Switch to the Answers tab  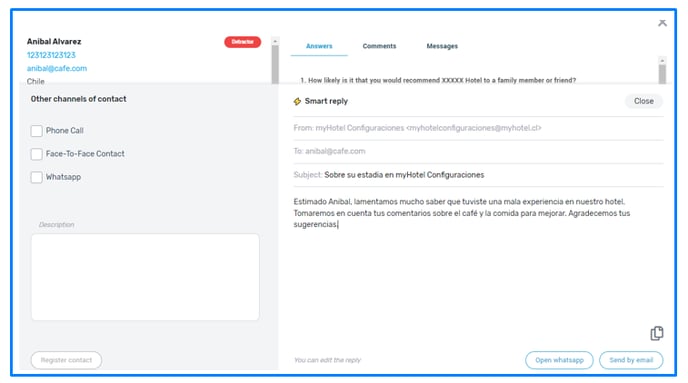[319, 46]
